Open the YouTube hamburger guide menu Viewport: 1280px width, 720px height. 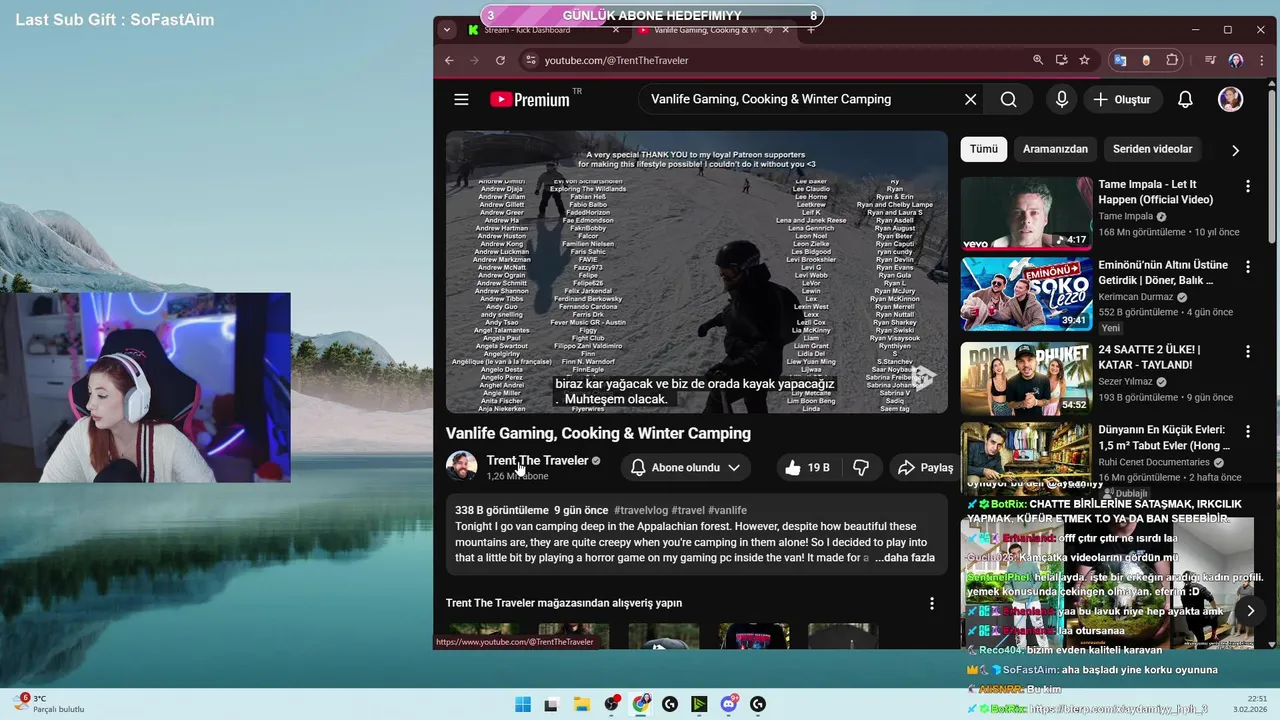461,99
